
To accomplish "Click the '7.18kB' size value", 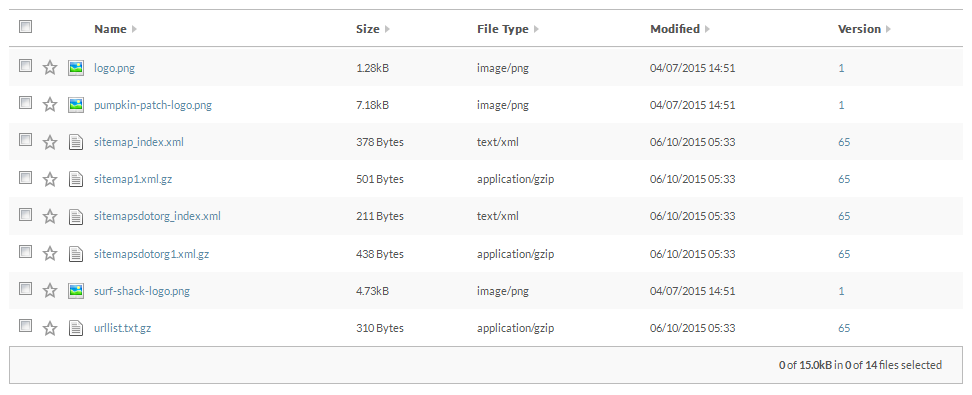I will click(x=373, y=105).
